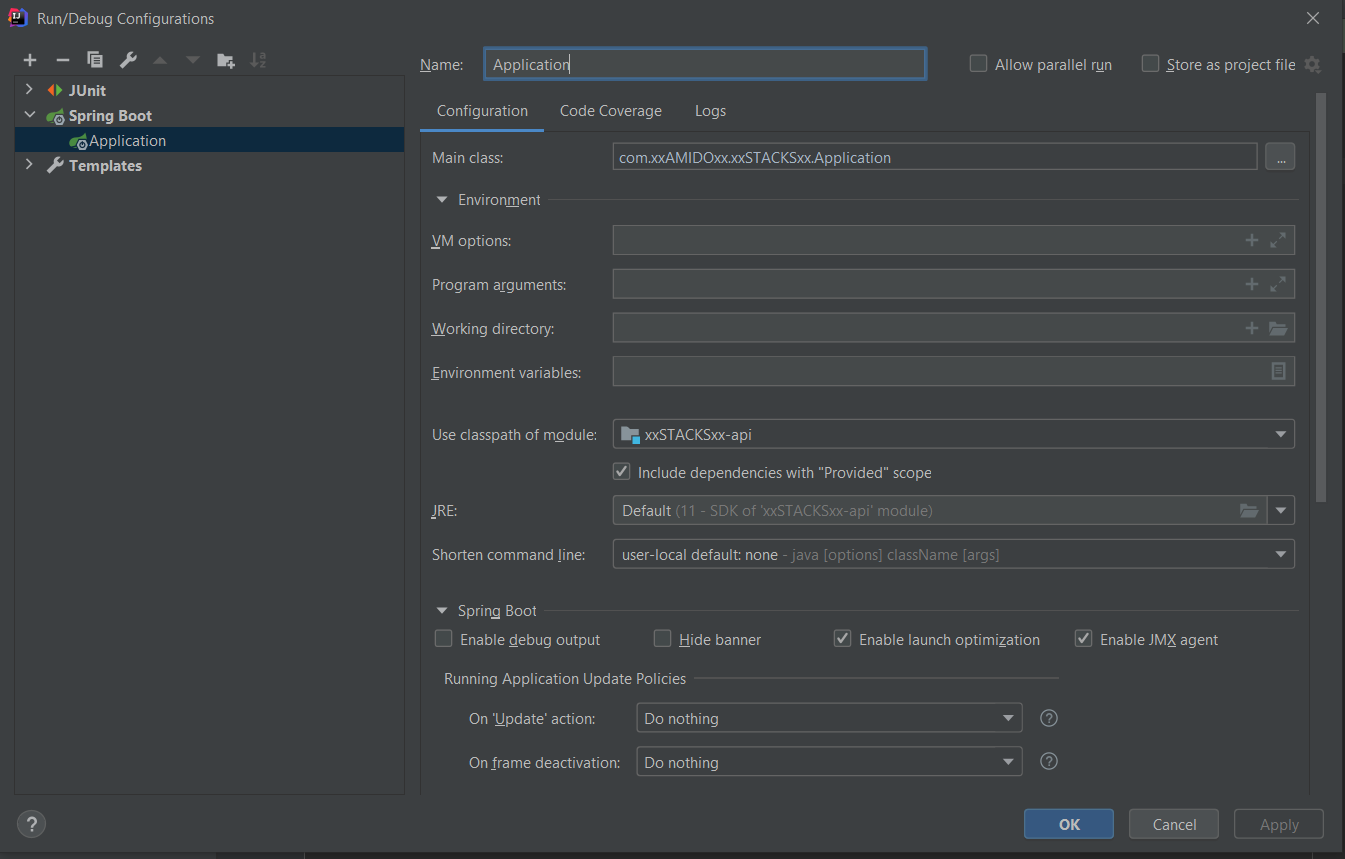
Task: Browse main class with ellipsis button
Action: (1280, 157)
